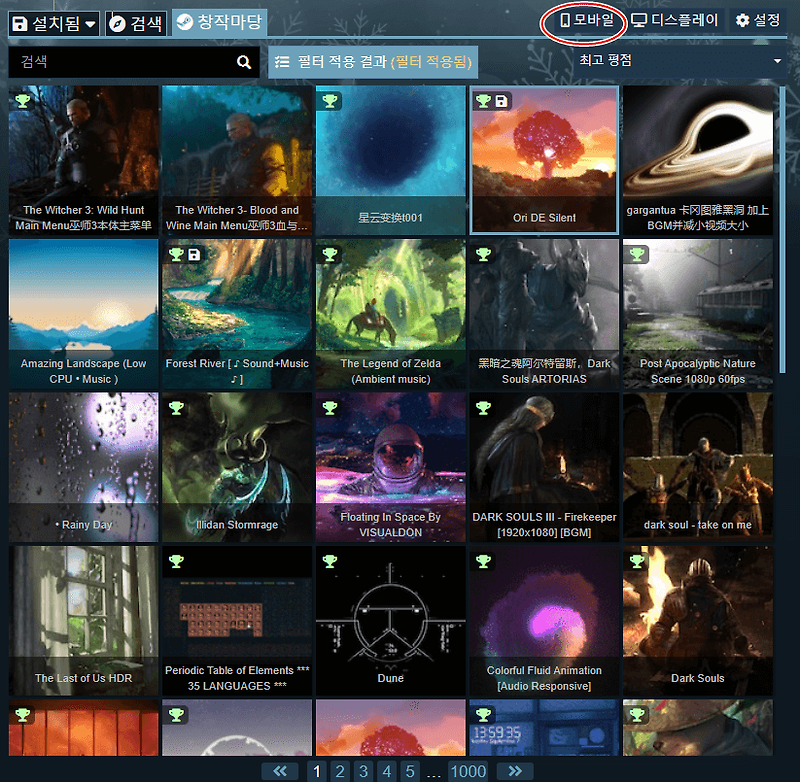Screen dimensions: 800x782
Task: Click trophy icon on Ori DE Silent
Action: tap(483, 101)
